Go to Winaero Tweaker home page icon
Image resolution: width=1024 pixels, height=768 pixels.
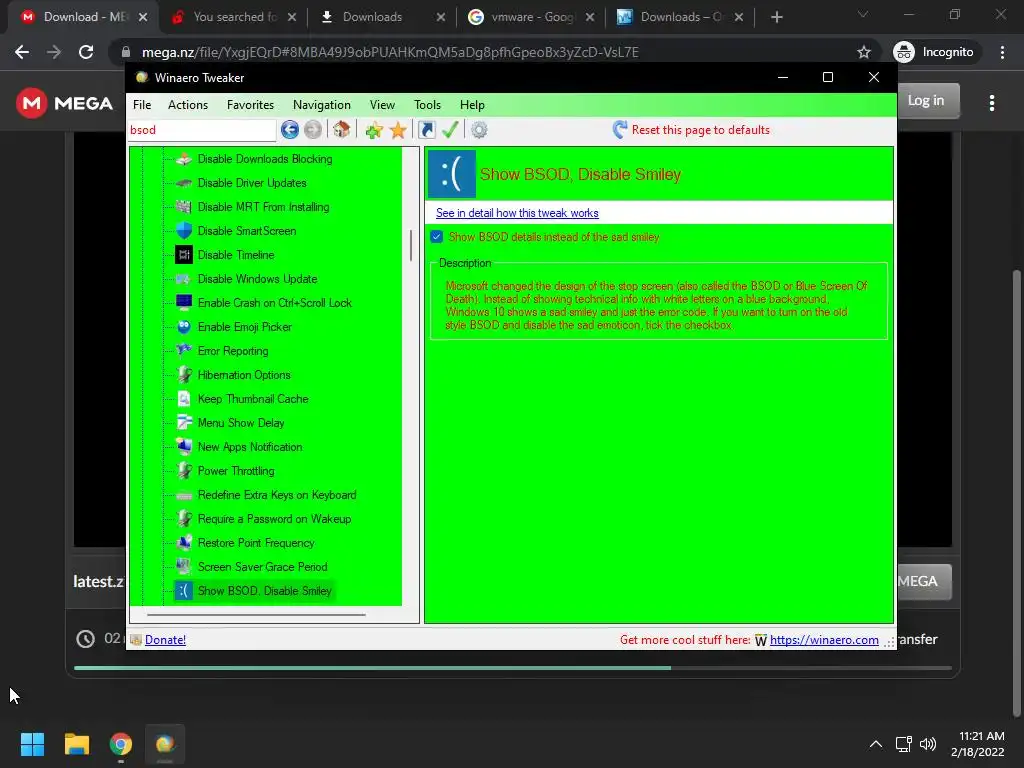[x=342, y=130]
